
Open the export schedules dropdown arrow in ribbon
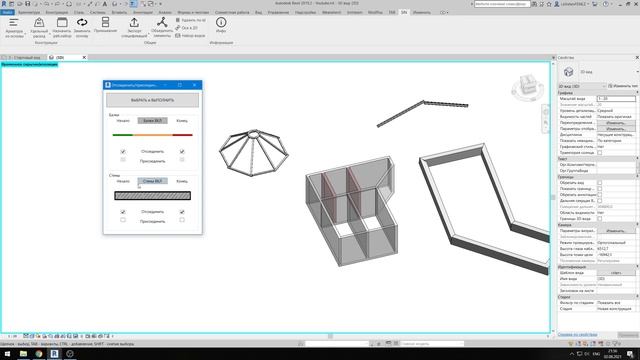click(x=148, y=34)
